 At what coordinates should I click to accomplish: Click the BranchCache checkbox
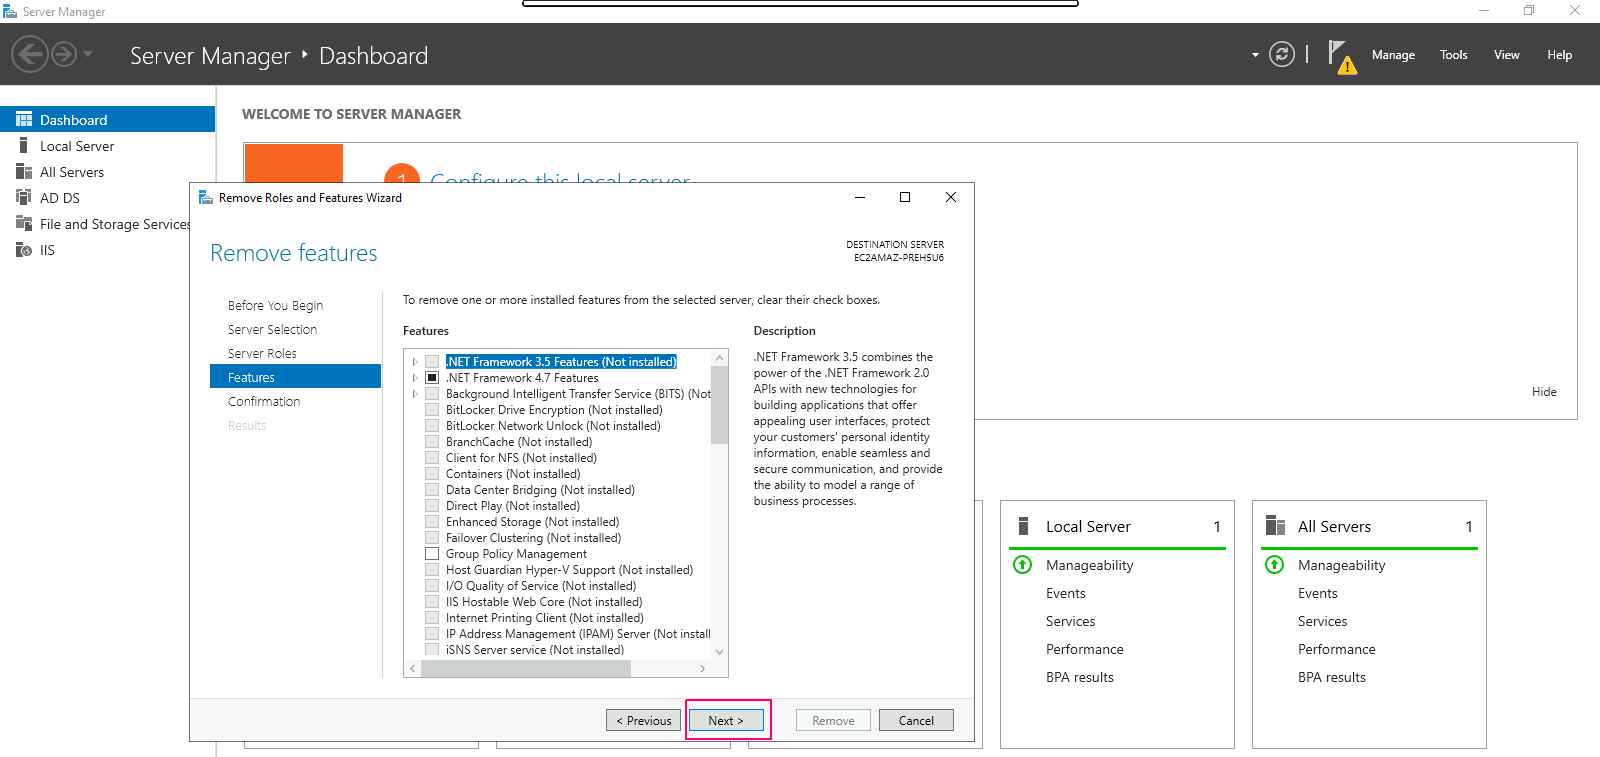432,442
